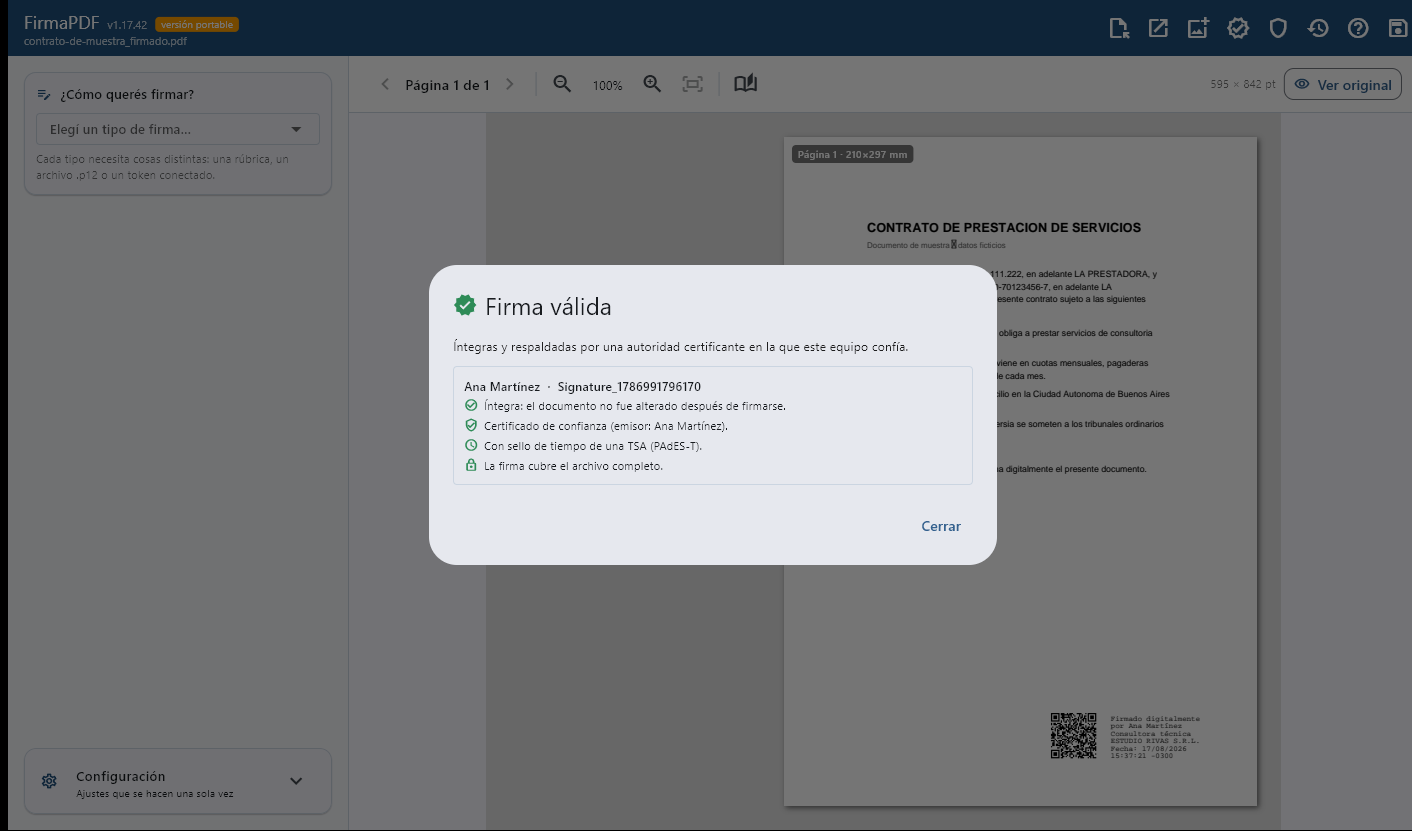
Task: Click the Cerrar button in the dialog
Action: click(940, 526)
